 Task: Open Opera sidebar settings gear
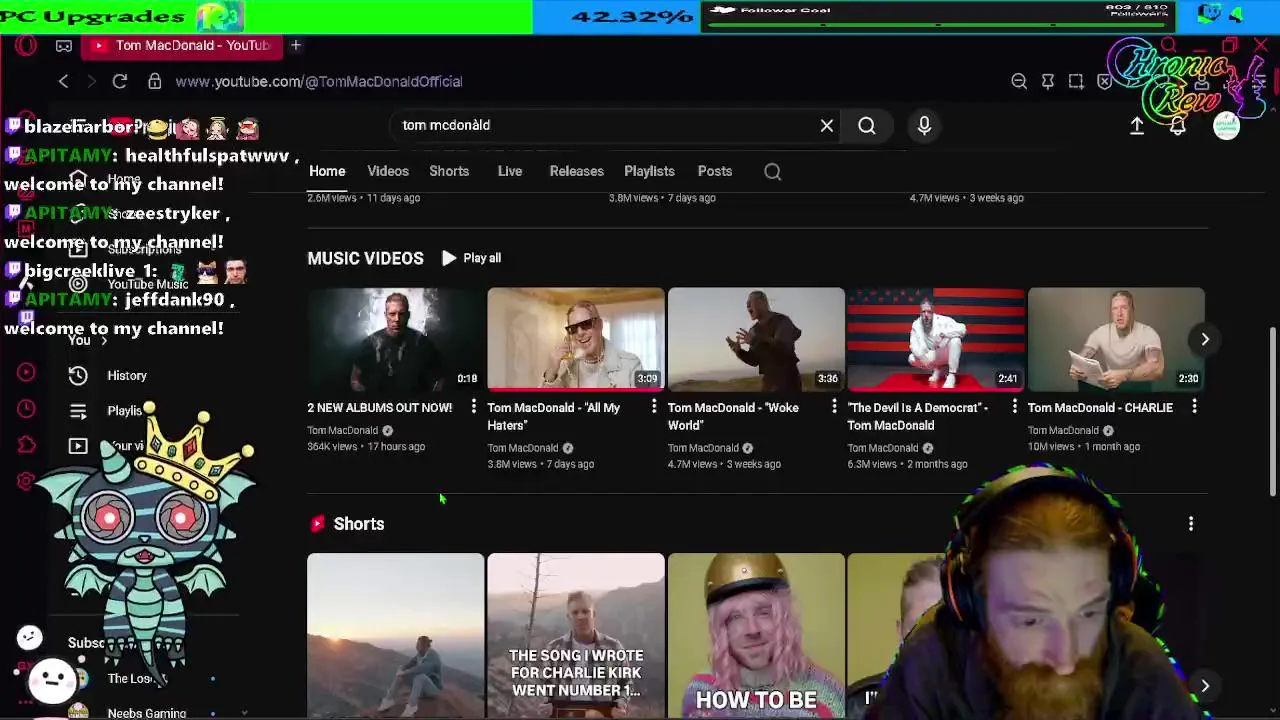coord(26,481)
